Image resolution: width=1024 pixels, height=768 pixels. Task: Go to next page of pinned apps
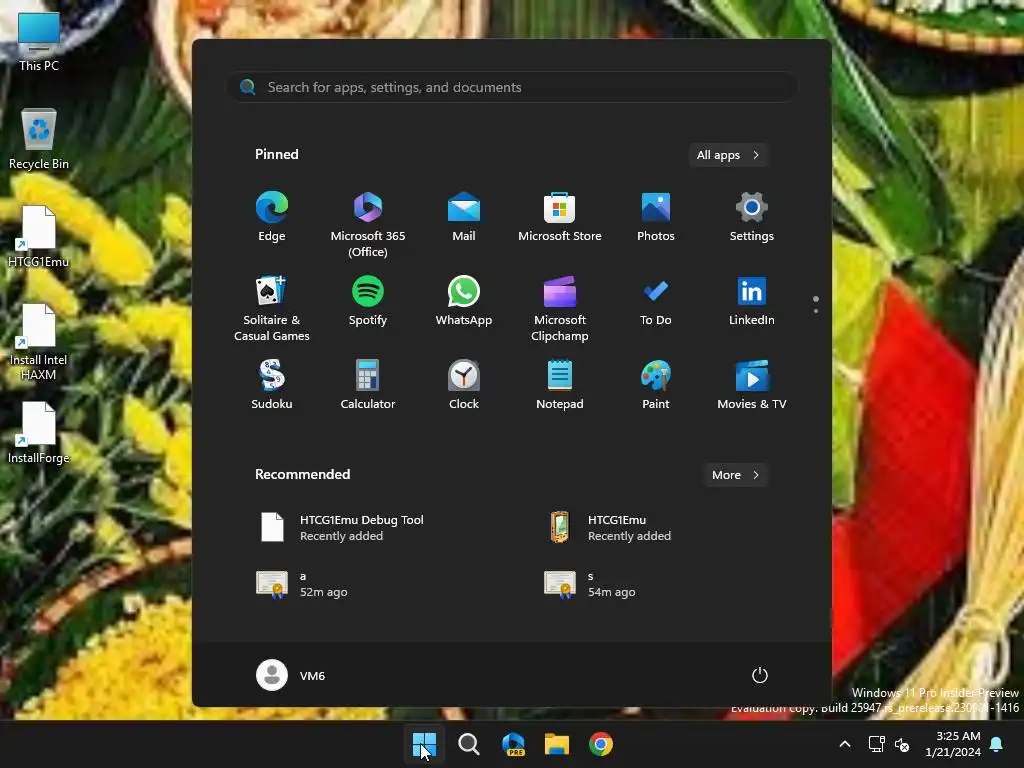816,311
